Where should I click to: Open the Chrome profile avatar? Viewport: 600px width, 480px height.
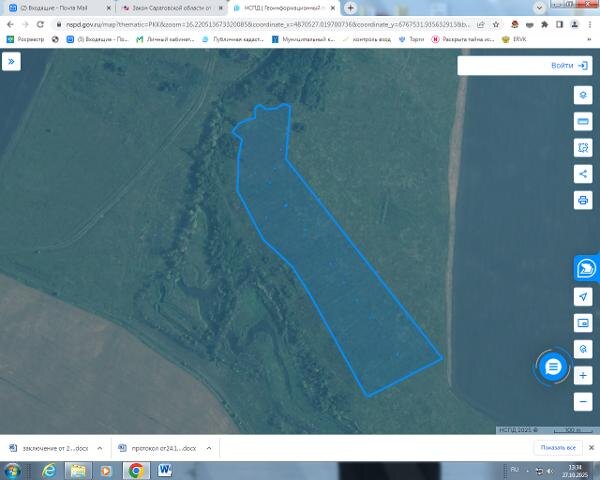[x=574, y=24]
